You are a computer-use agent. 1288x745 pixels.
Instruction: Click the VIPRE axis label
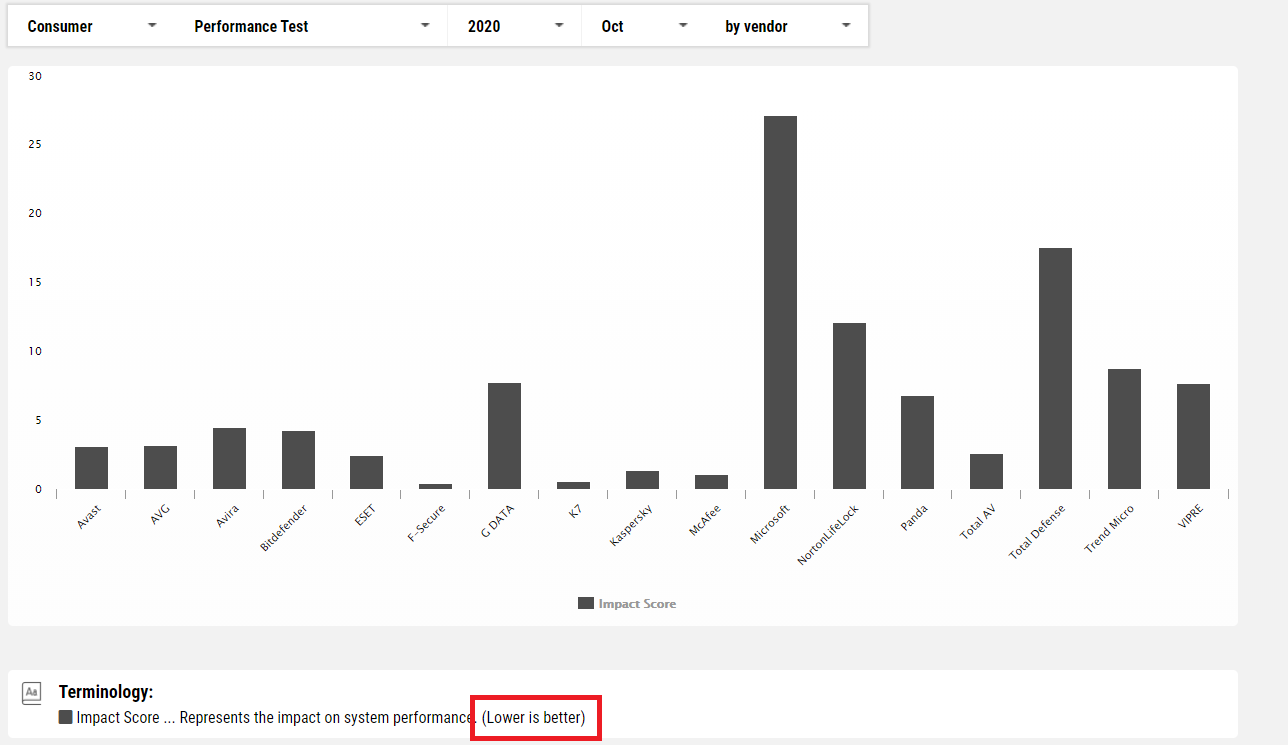tap(1190, 517)
